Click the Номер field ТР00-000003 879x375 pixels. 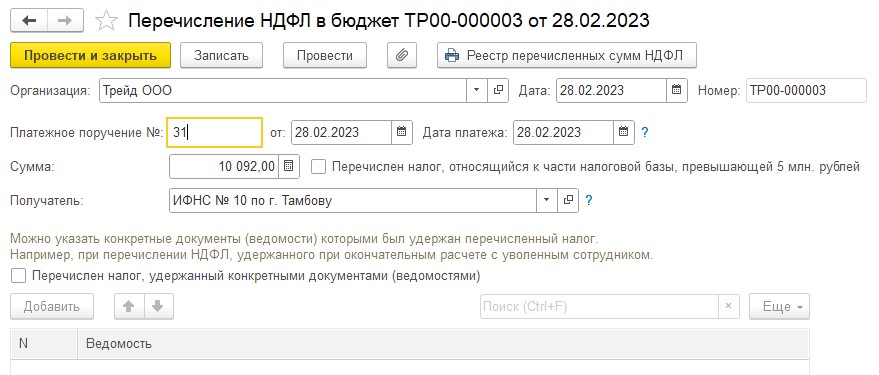pos(806,90)
